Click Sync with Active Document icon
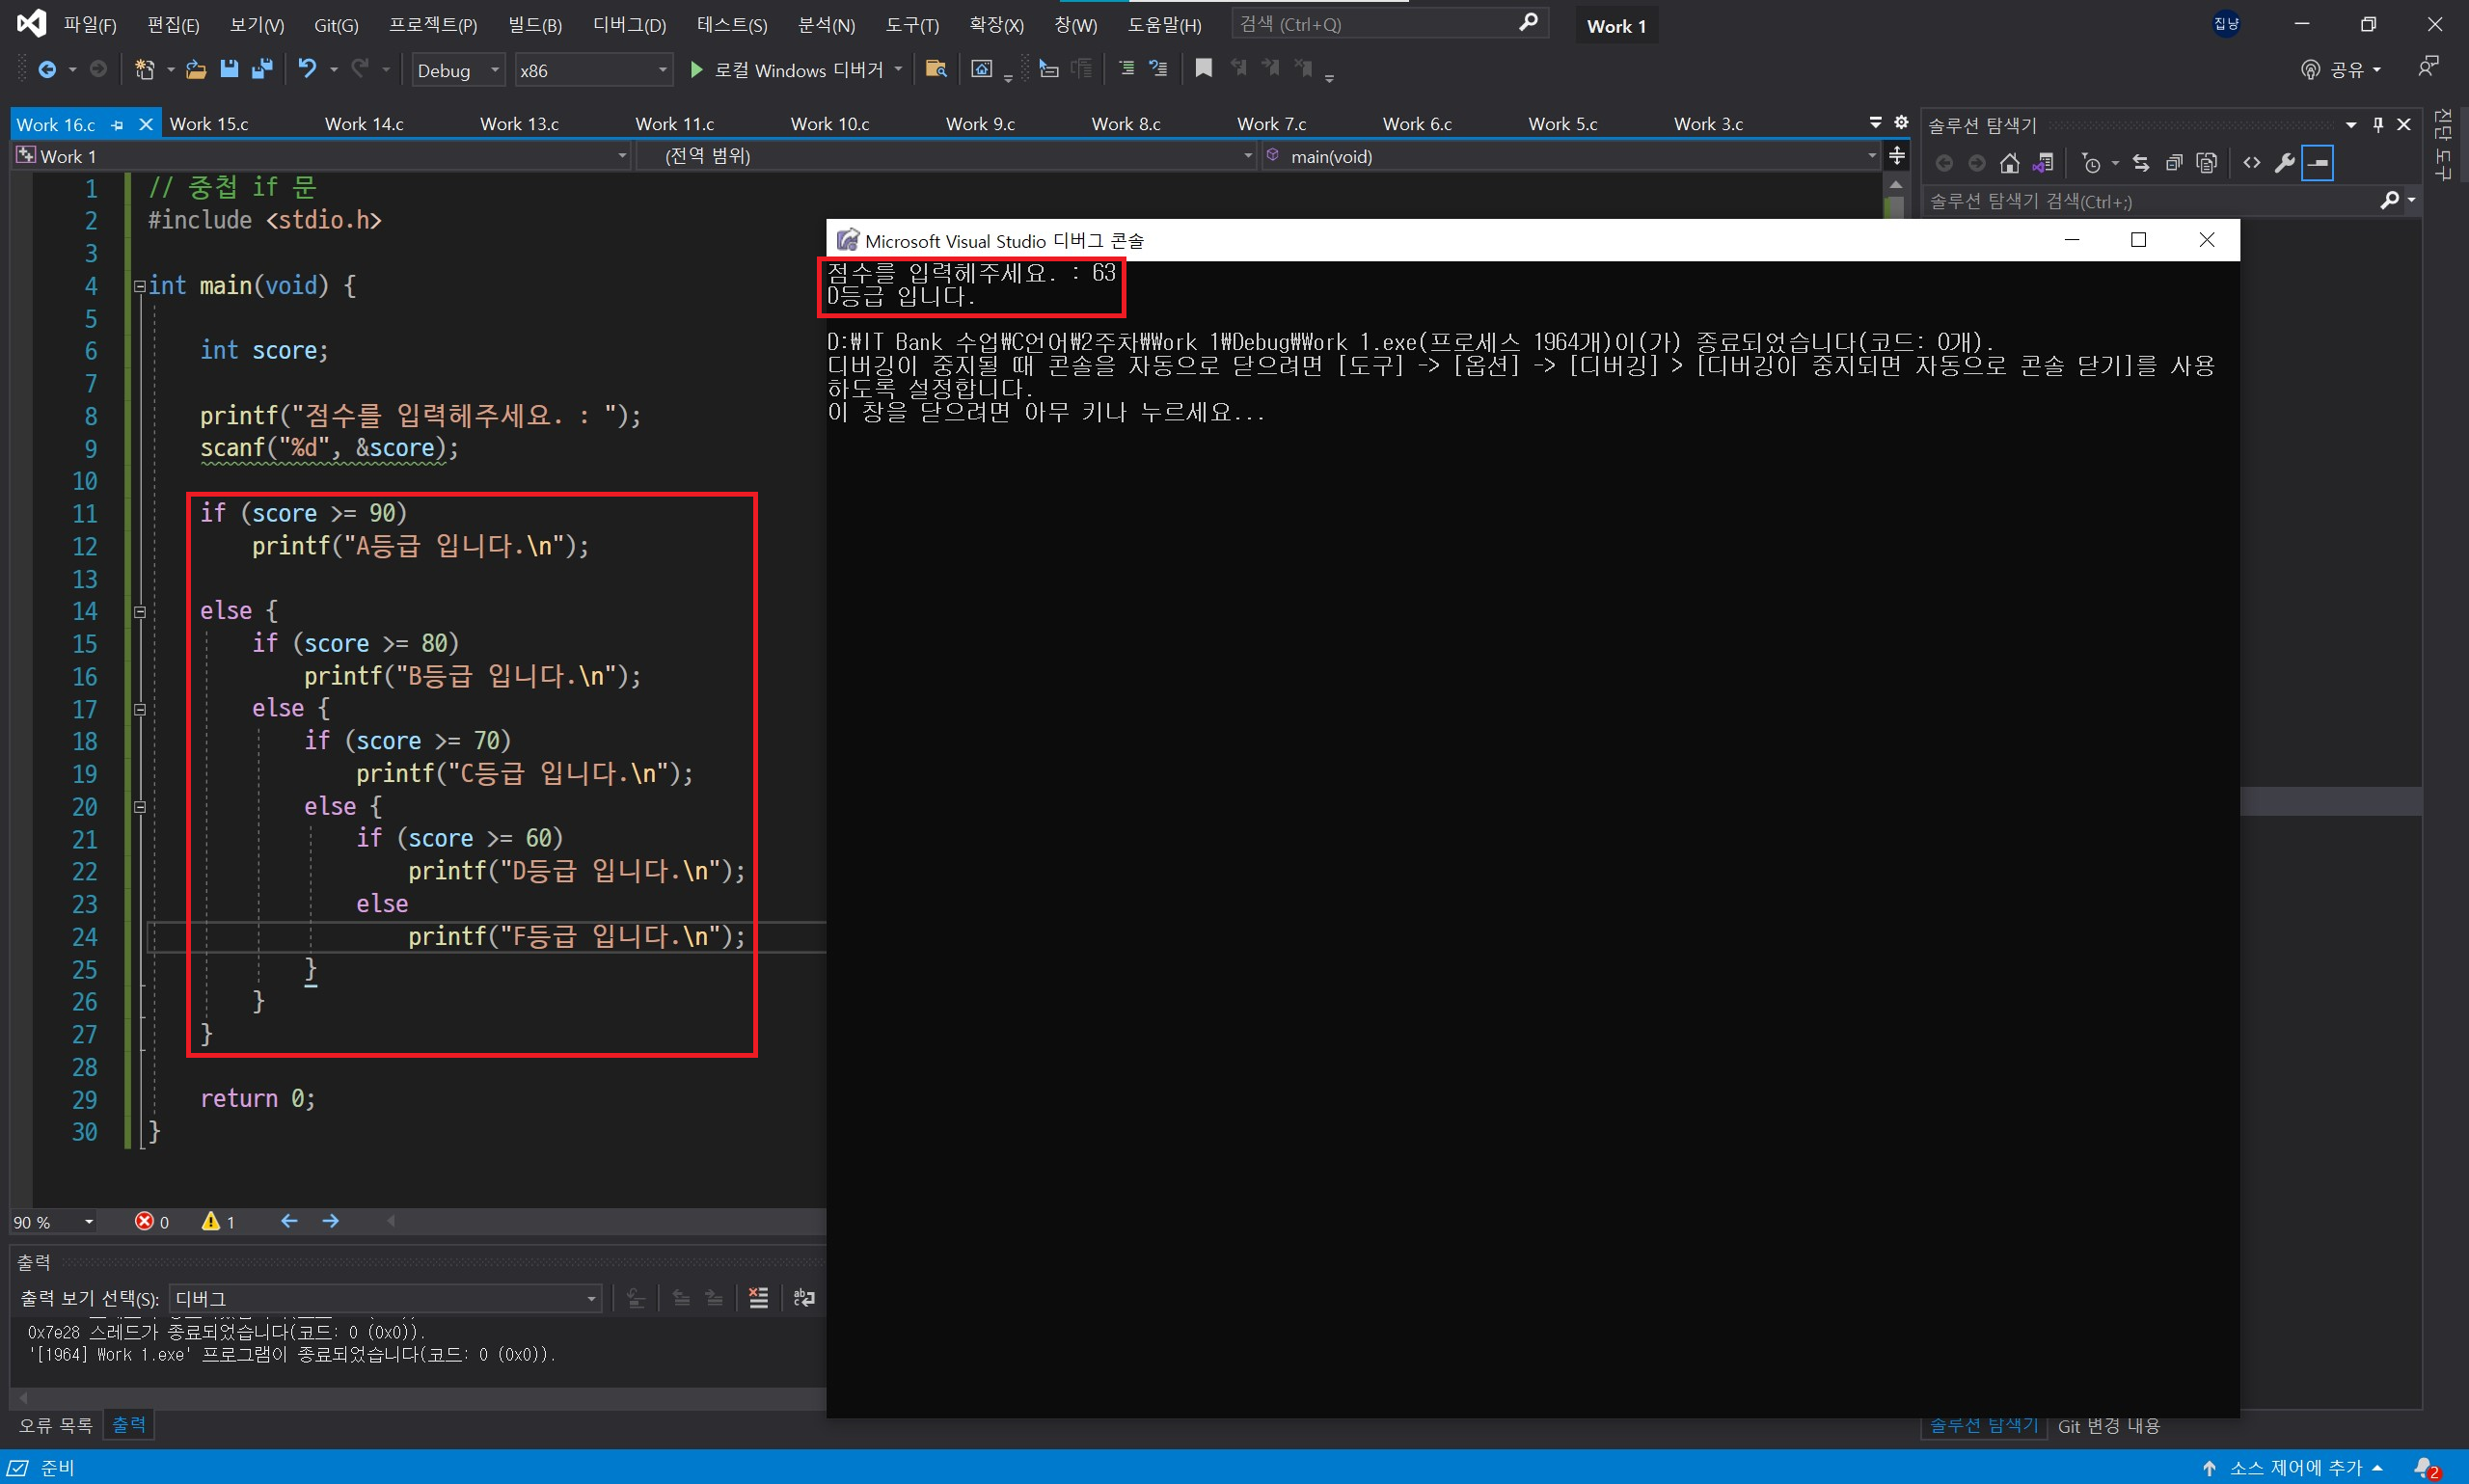2469x1484 pixels. click(x=2140, y=163)
